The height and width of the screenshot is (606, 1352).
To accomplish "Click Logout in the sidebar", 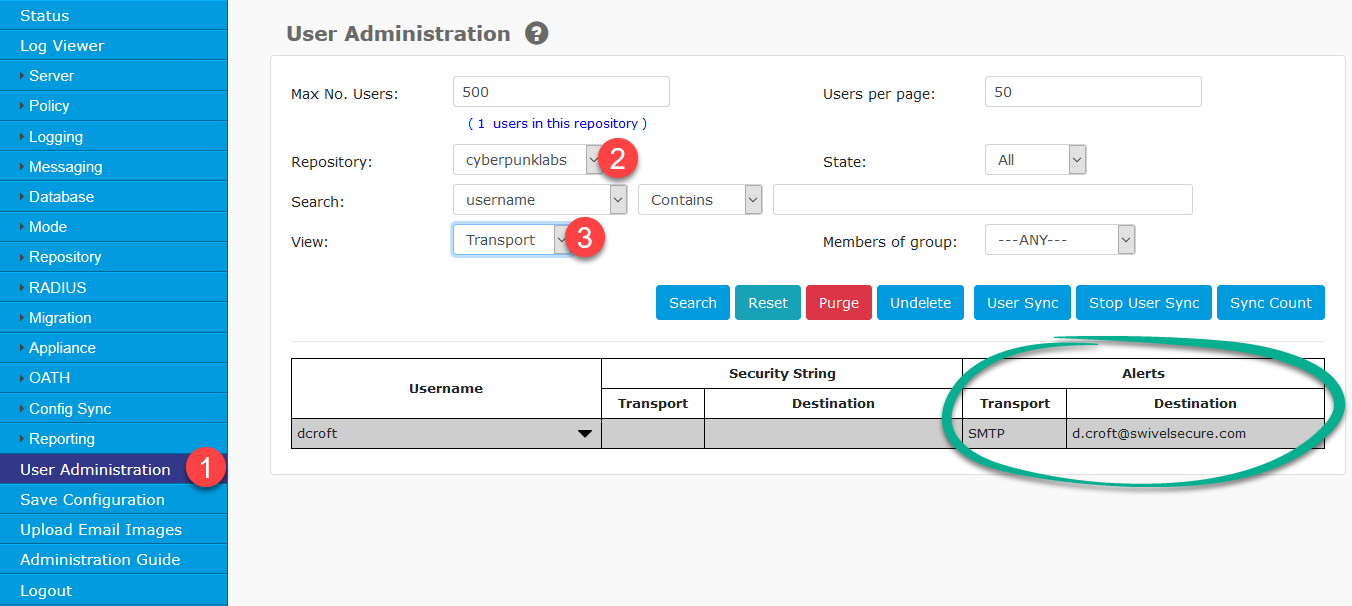I will (x=46, y=591).
